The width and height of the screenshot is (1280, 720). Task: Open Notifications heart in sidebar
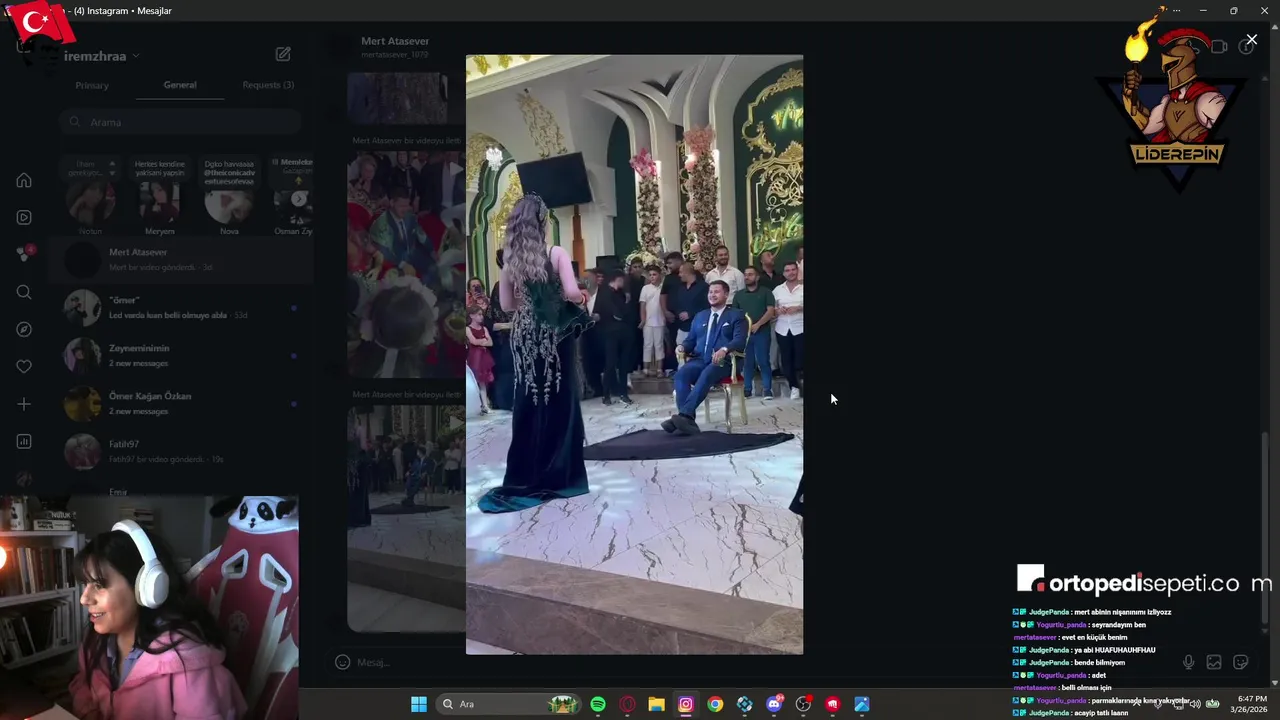[x=24, y=366]
